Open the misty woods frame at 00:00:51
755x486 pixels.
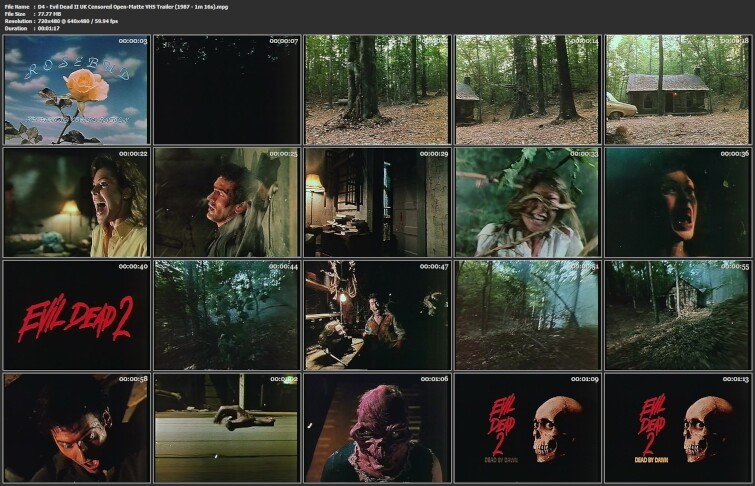click(528, 315)
